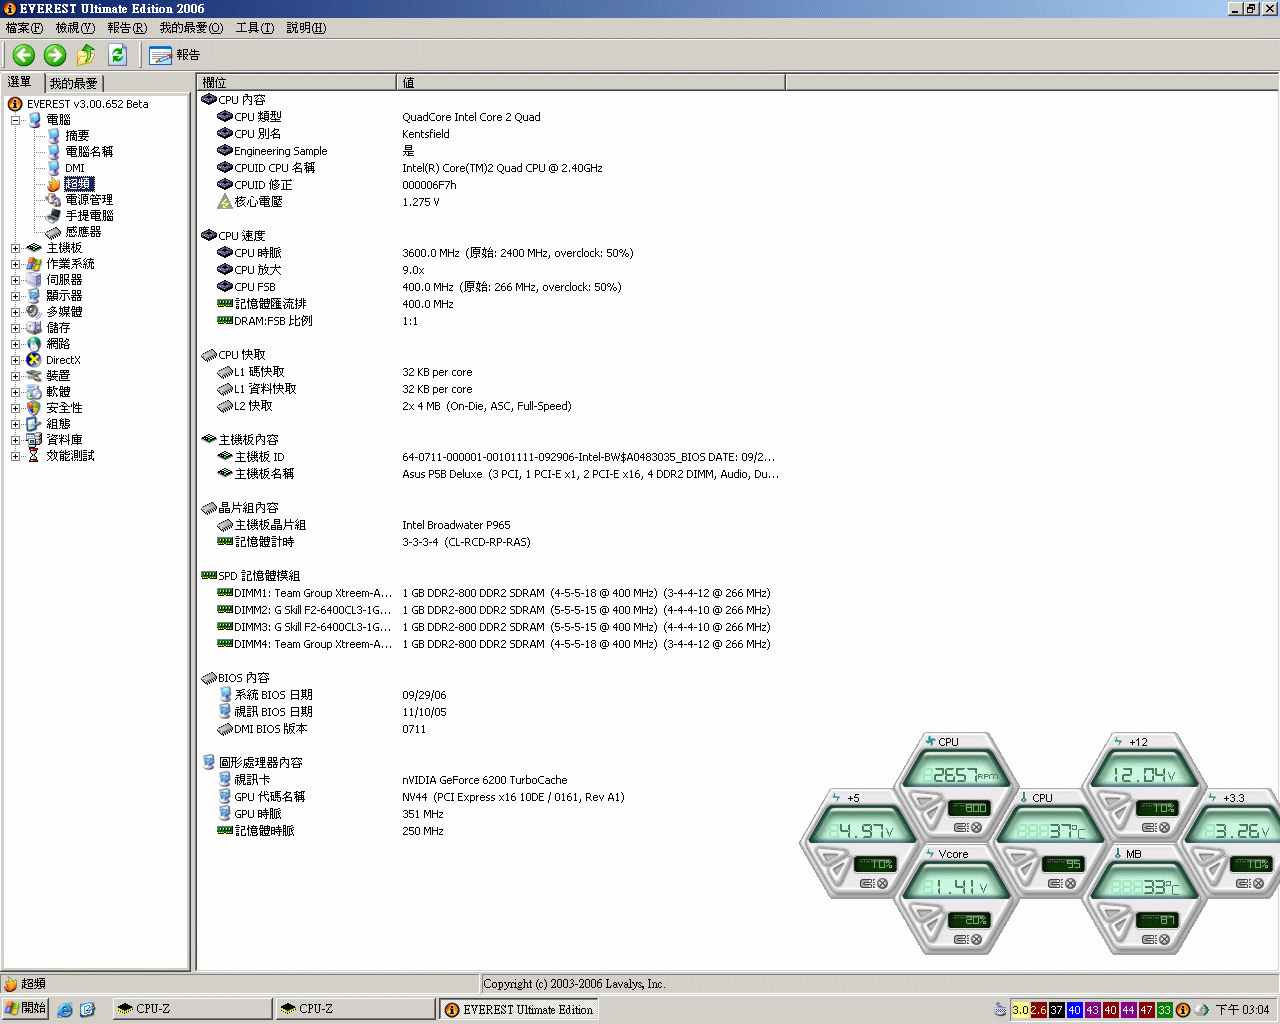1280x1024 pixels.
Task: Click the 欄位 column header
Action: click(x=296, y=82)
